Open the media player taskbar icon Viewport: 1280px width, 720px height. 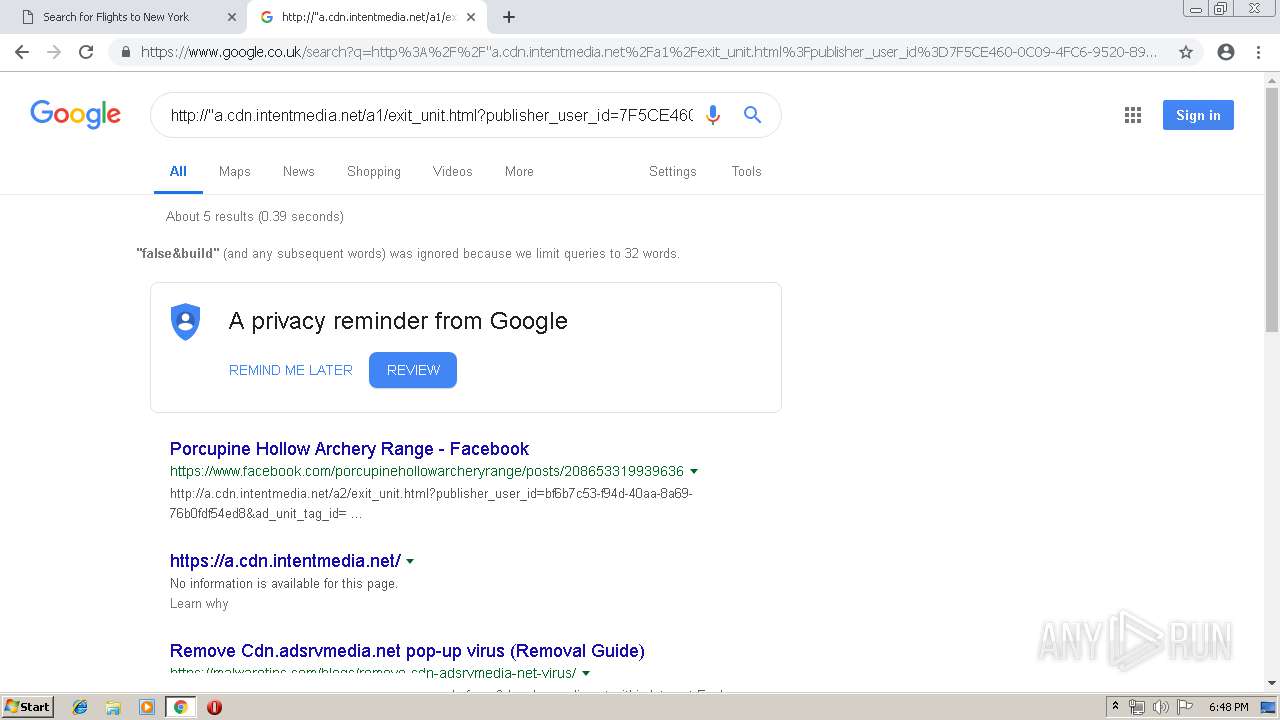click(147, 707)
